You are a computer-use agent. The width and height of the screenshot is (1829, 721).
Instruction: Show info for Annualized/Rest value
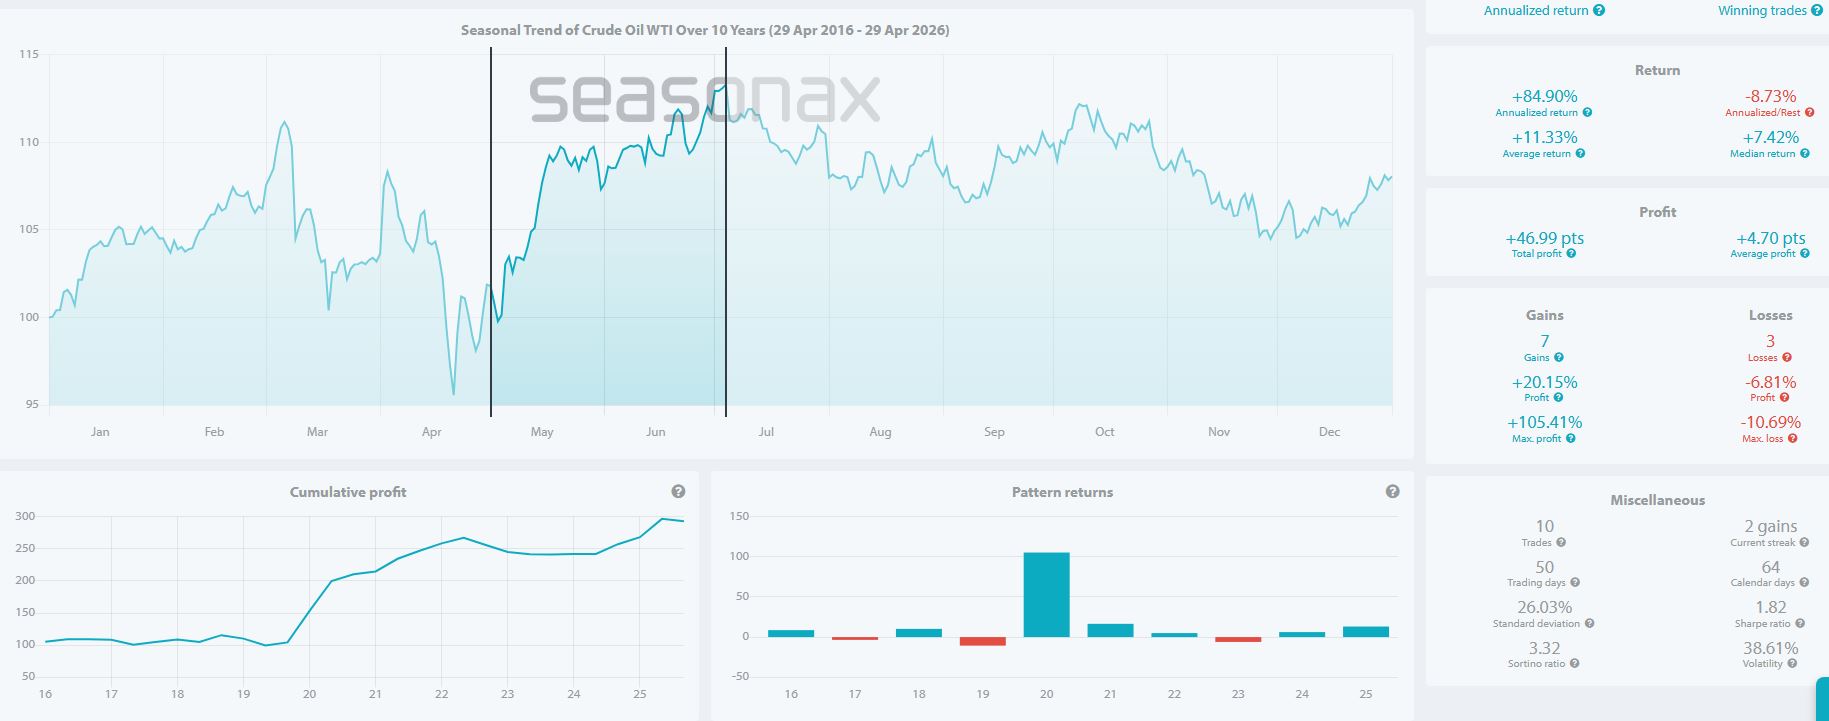[1804, 113]
